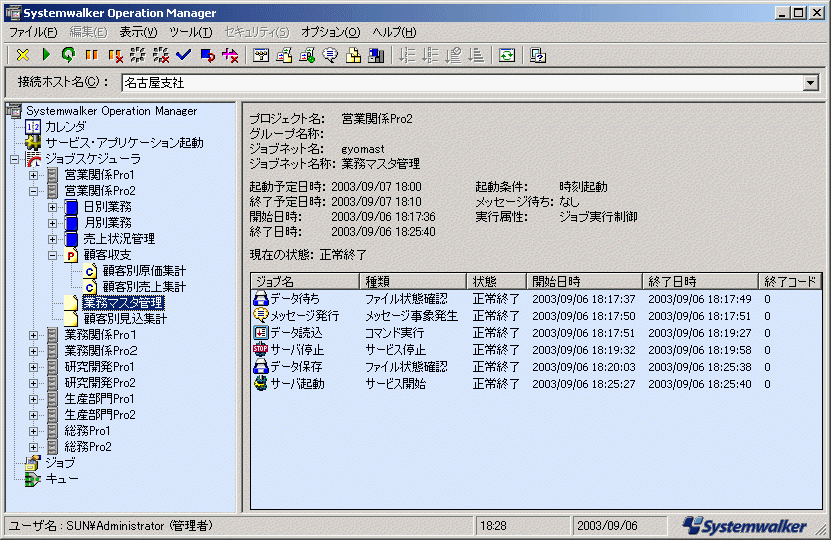Expand the 総務Pro2 project node

(33, 447)
